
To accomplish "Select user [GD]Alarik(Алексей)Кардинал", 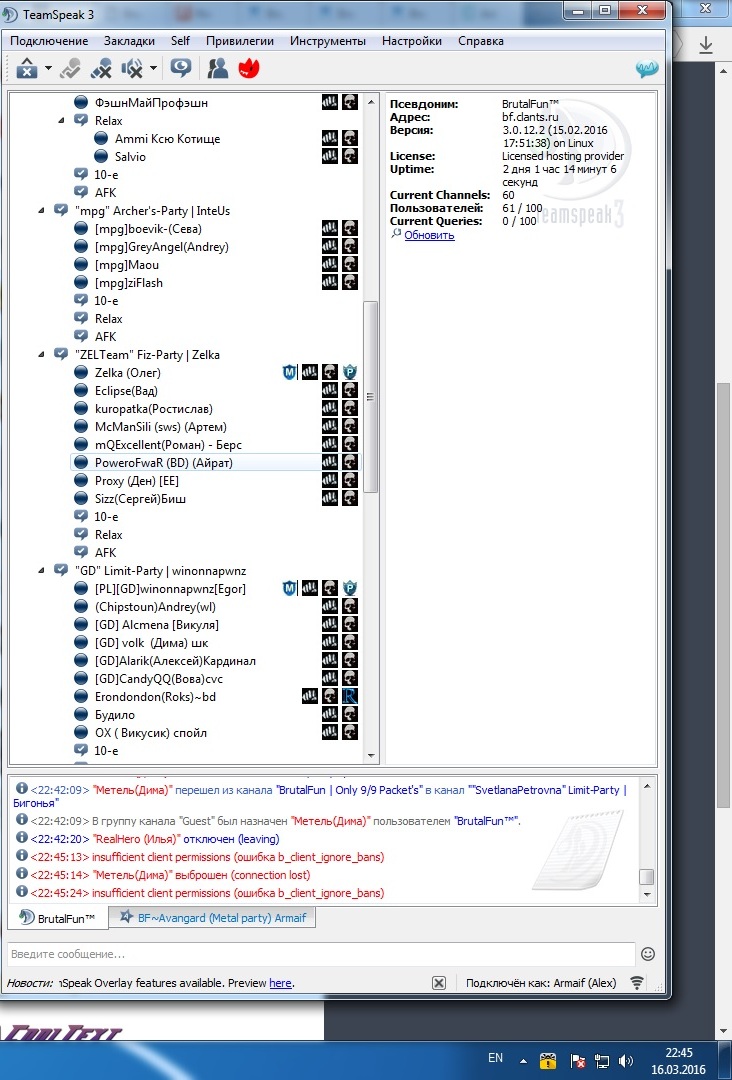I will coord(175,661).
